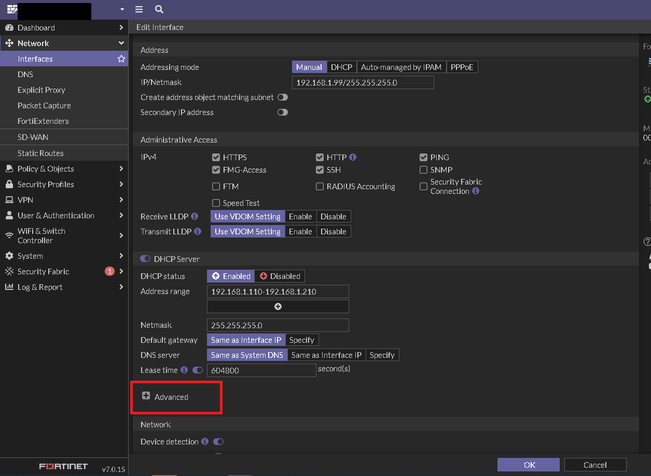Toggle the Secondary IP address switch
The image size is (651, 476).
tap(283, 112)
